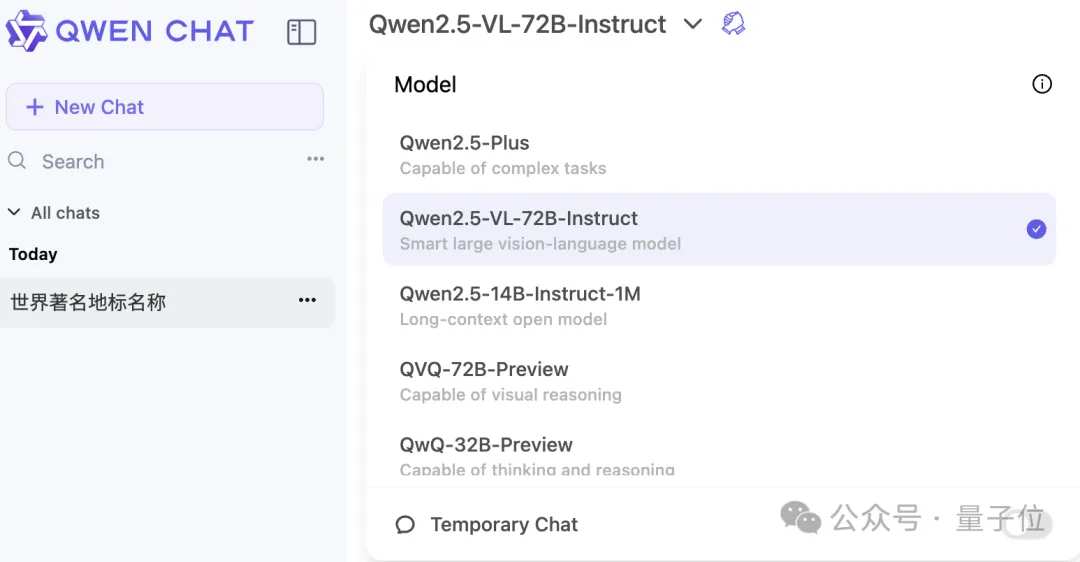The height and width of the screenshot is (562, 1080).
Task: Open the search options ellipsis menu
Action: coord(315,159)
